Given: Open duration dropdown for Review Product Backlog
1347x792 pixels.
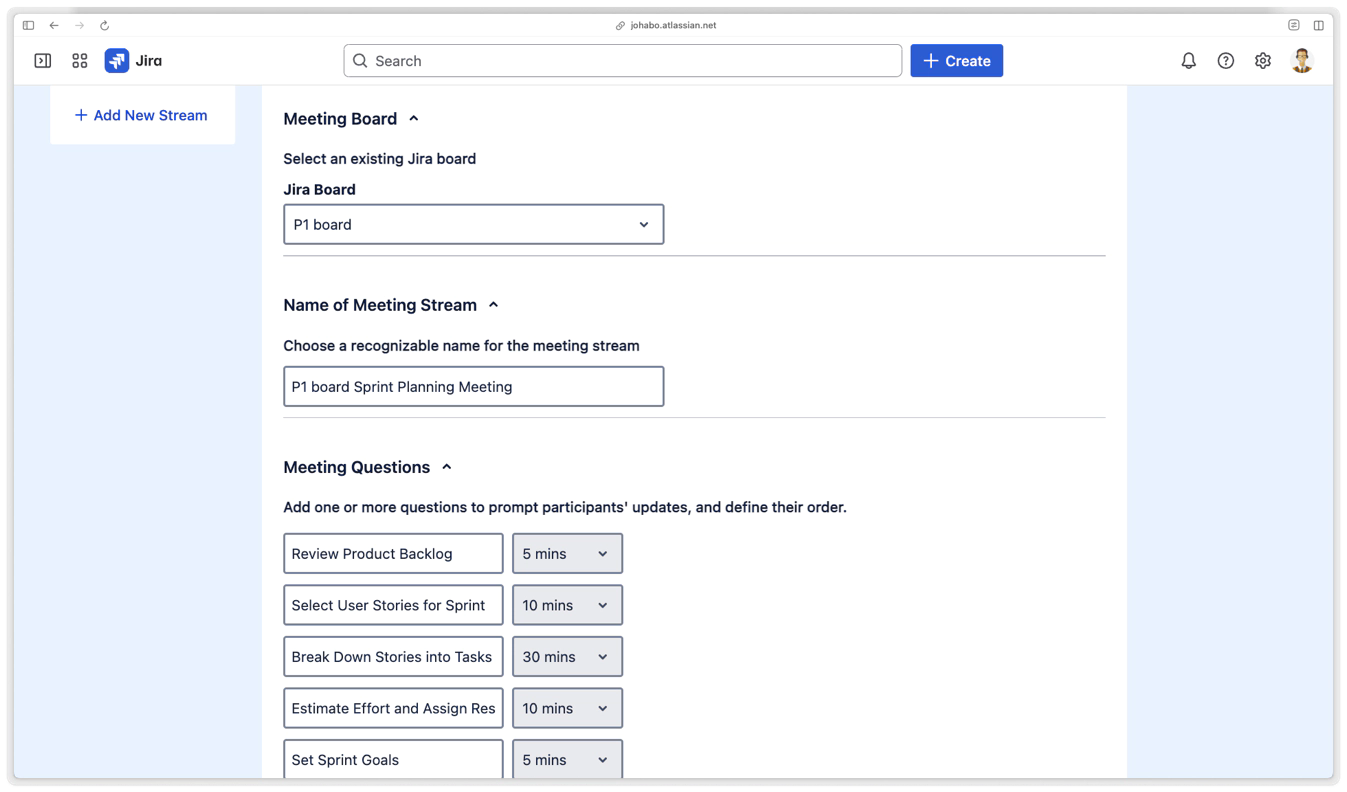Looking at the screenshot, I should pos(567,554).
